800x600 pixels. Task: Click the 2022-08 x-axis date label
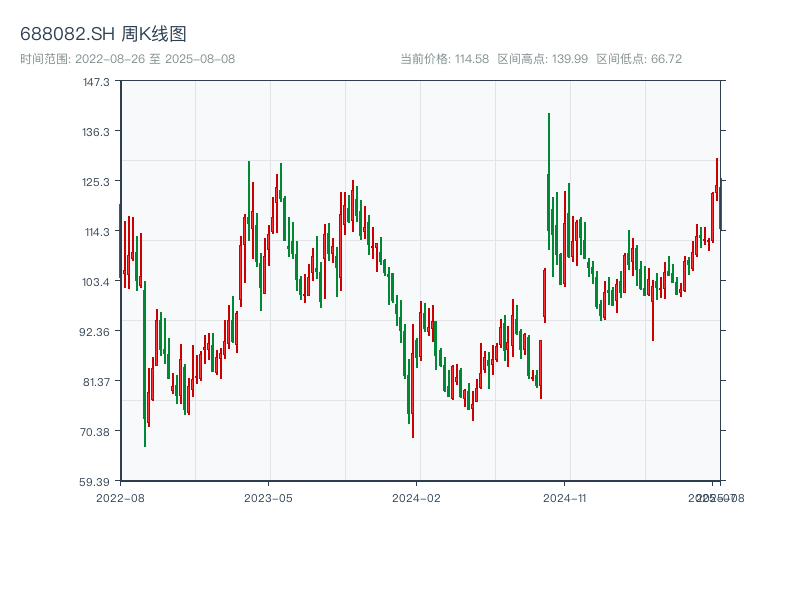[x=120, y=497]
